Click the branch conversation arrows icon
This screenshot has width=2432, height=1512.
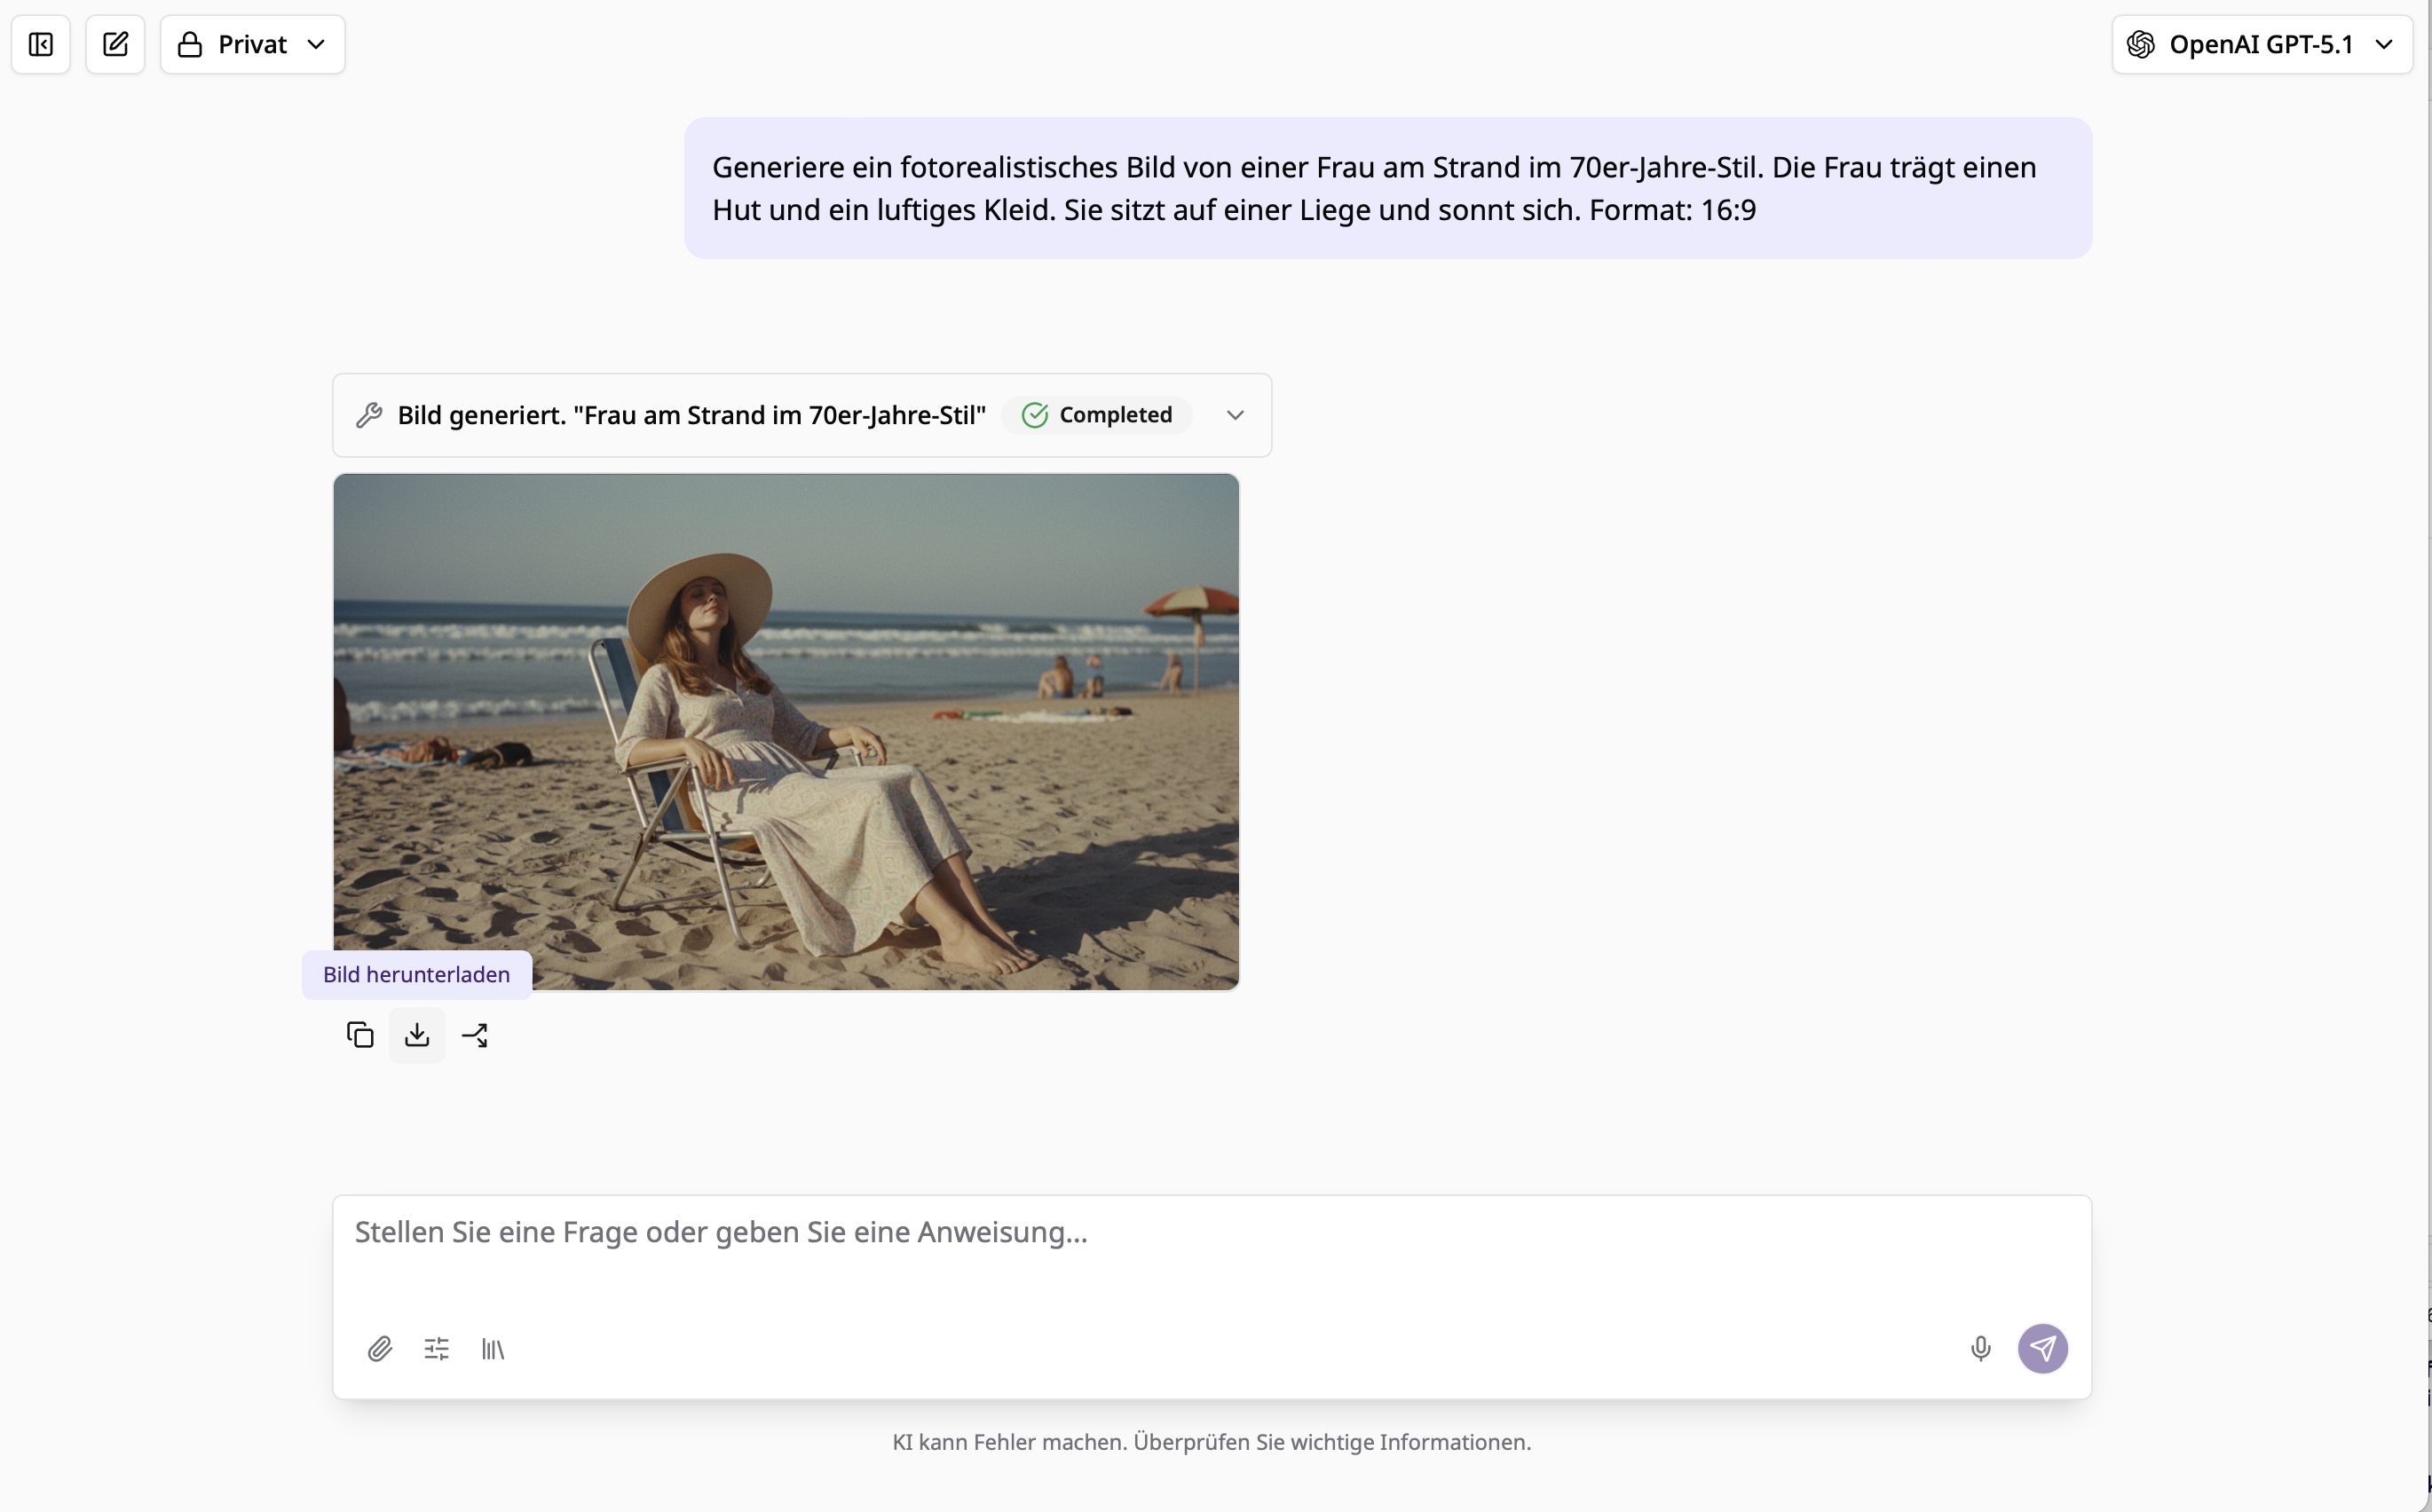(x=475, y=1035)
